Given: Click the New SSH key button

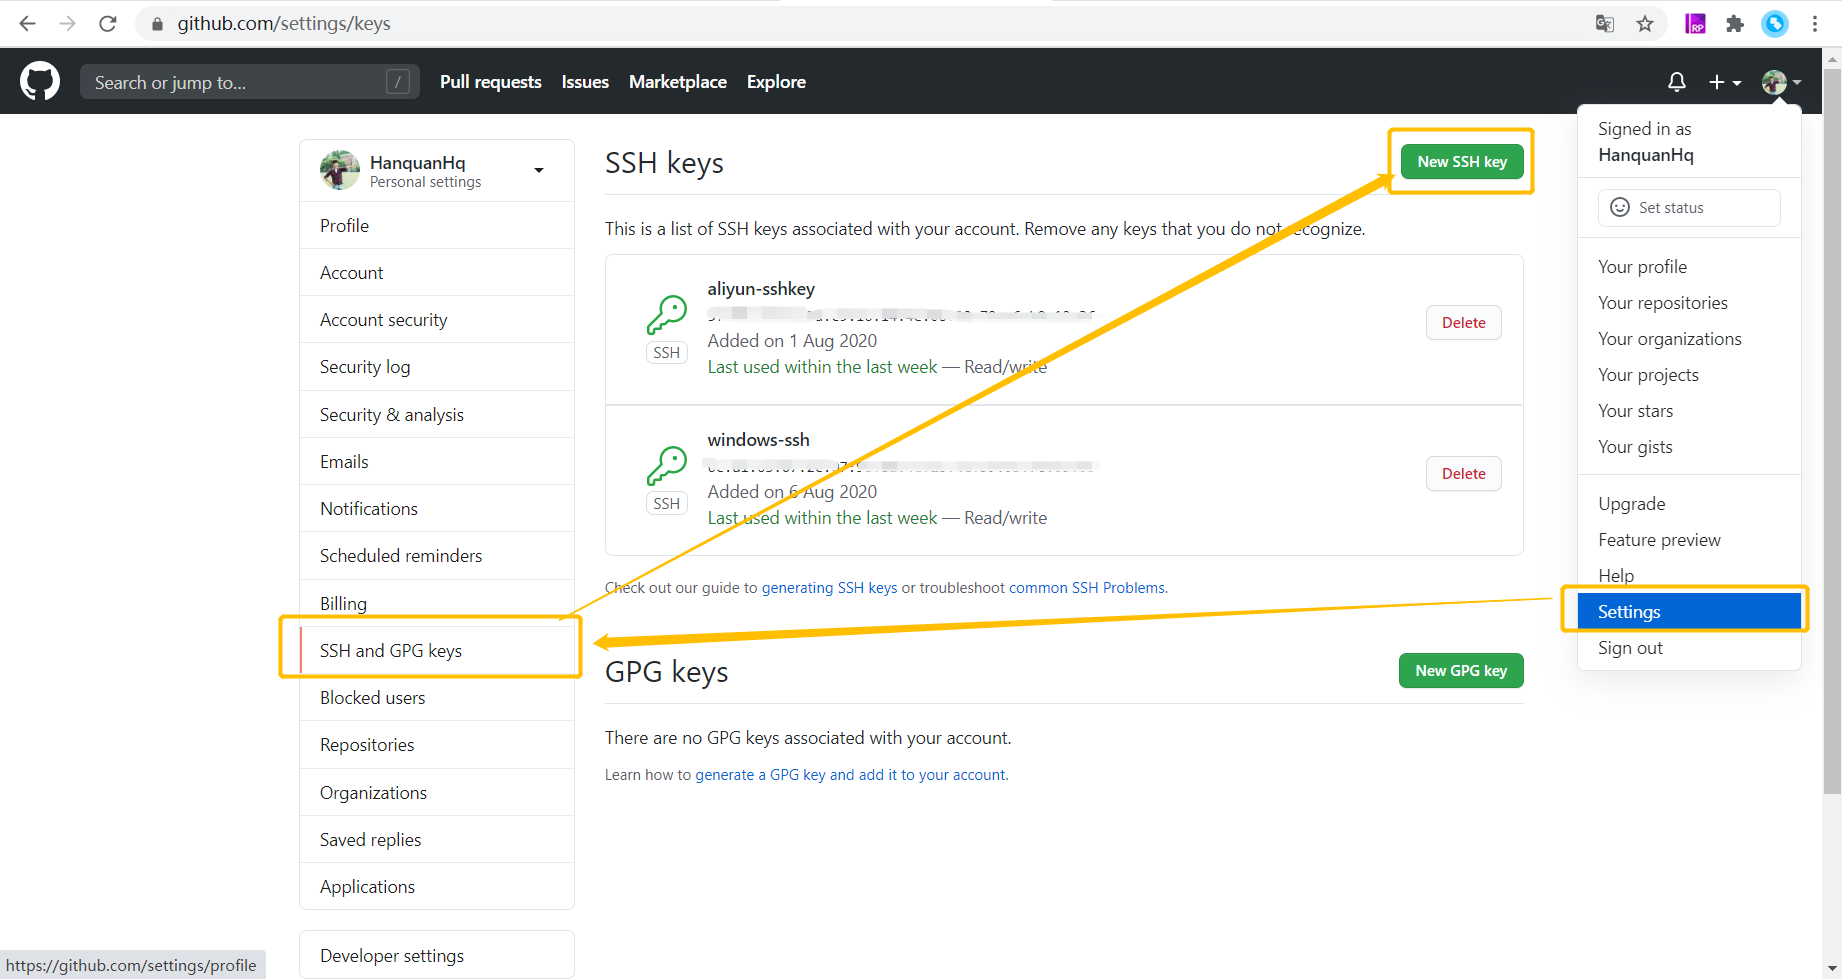Looking at the screenshot, I should click(1461, 161).
